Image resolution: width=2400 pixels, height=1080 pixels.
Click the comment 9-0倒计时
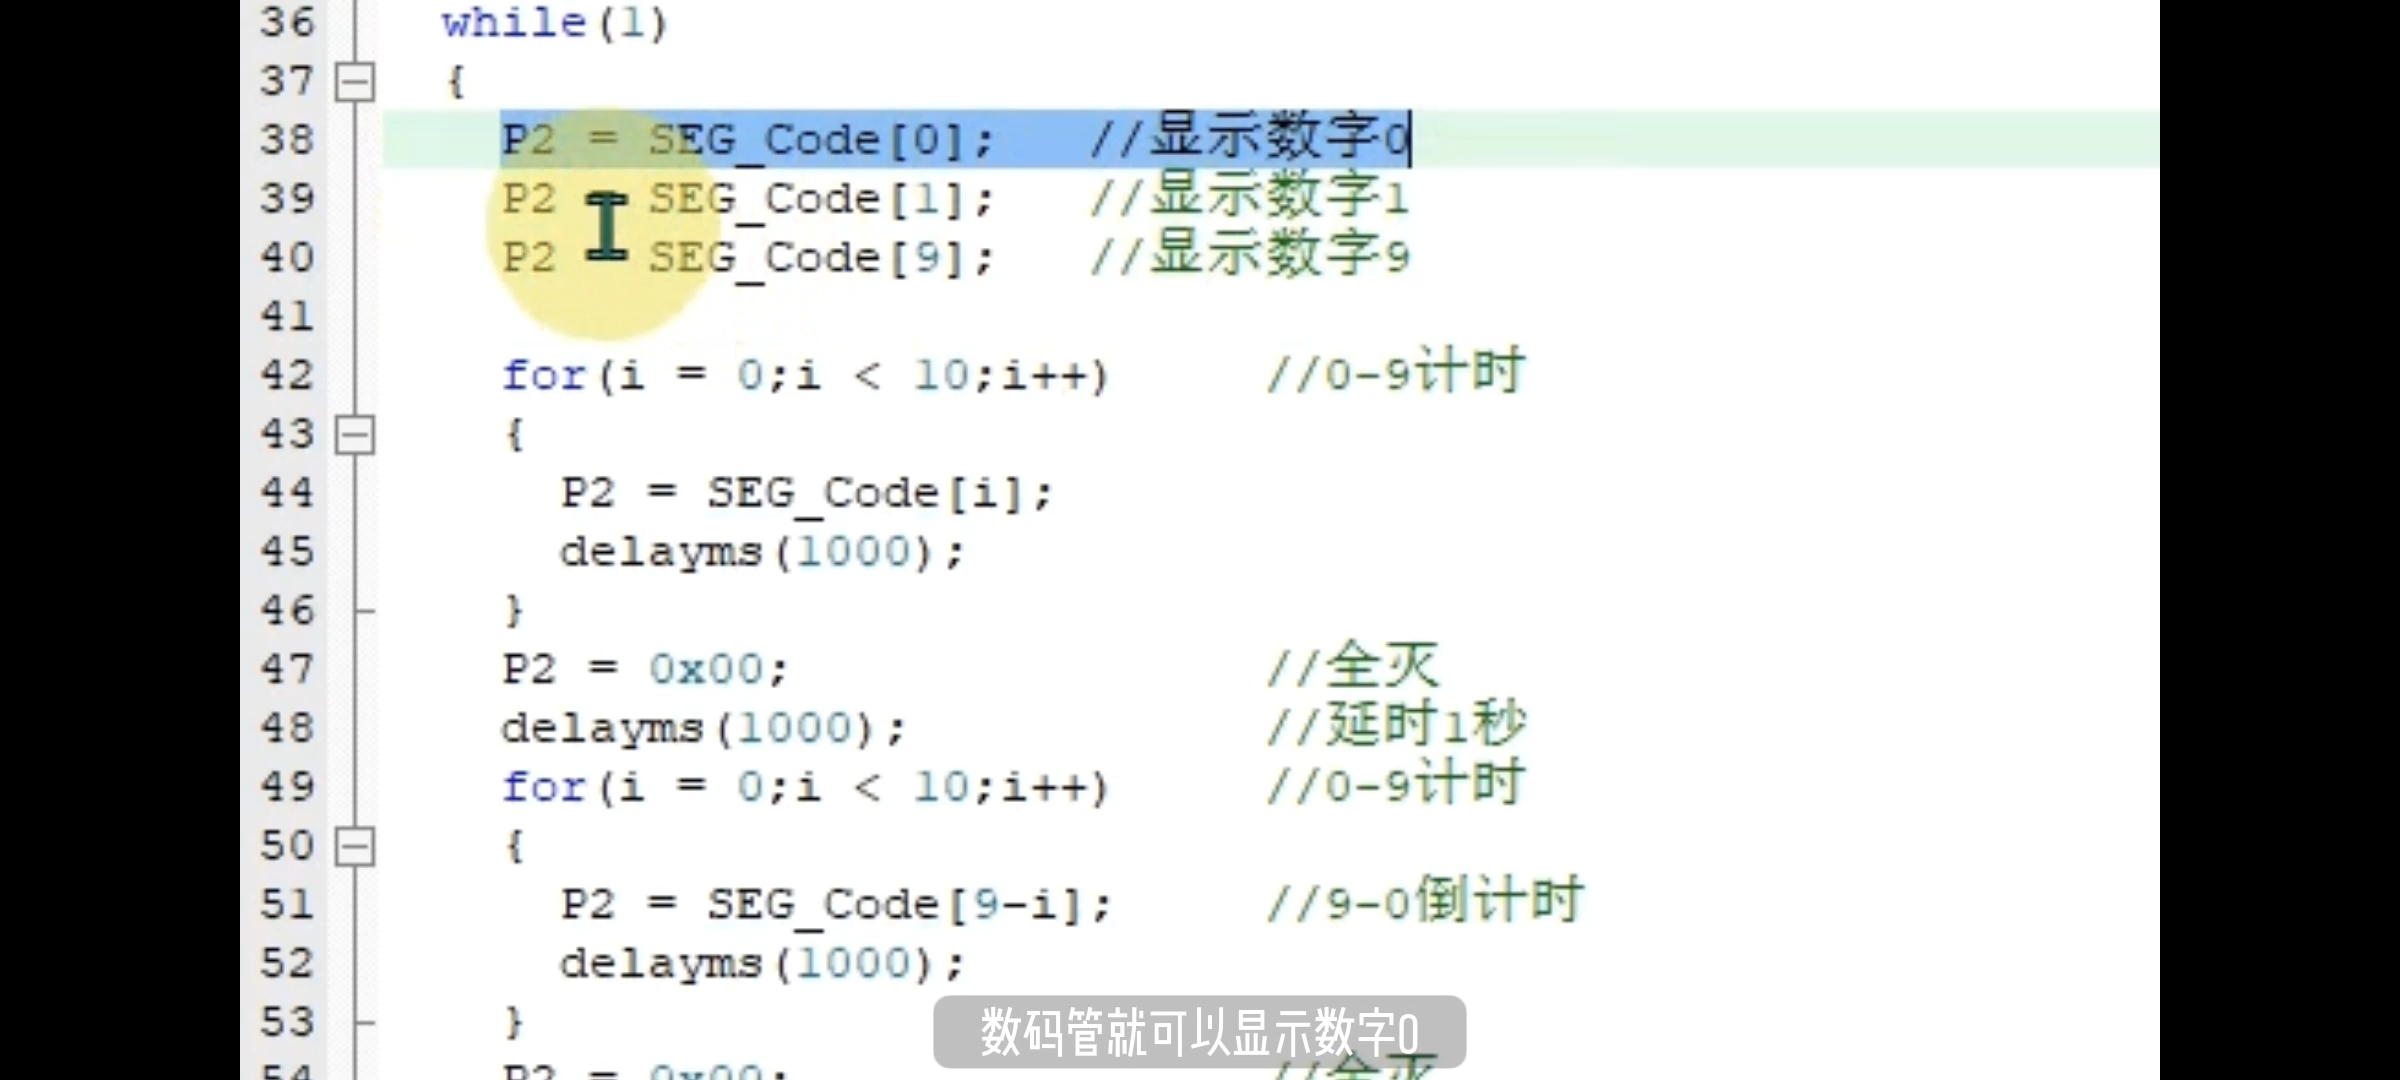pos(1425,900)
